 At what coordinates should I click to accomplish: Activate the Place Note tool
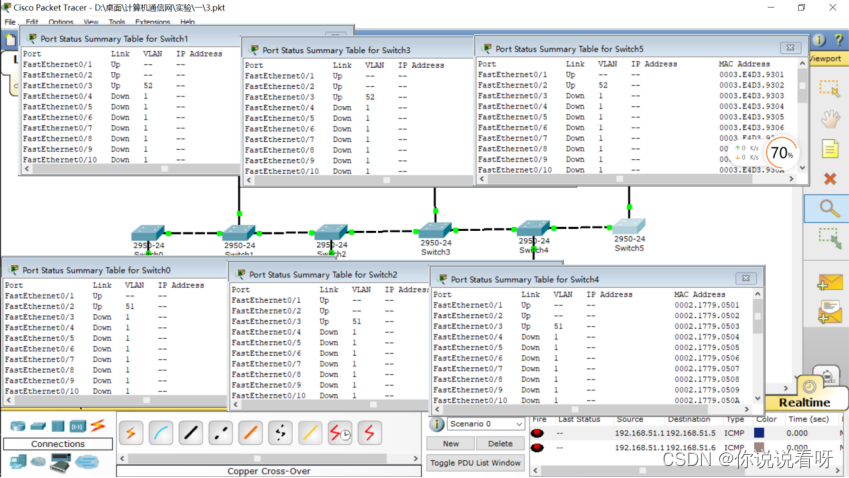830,149
